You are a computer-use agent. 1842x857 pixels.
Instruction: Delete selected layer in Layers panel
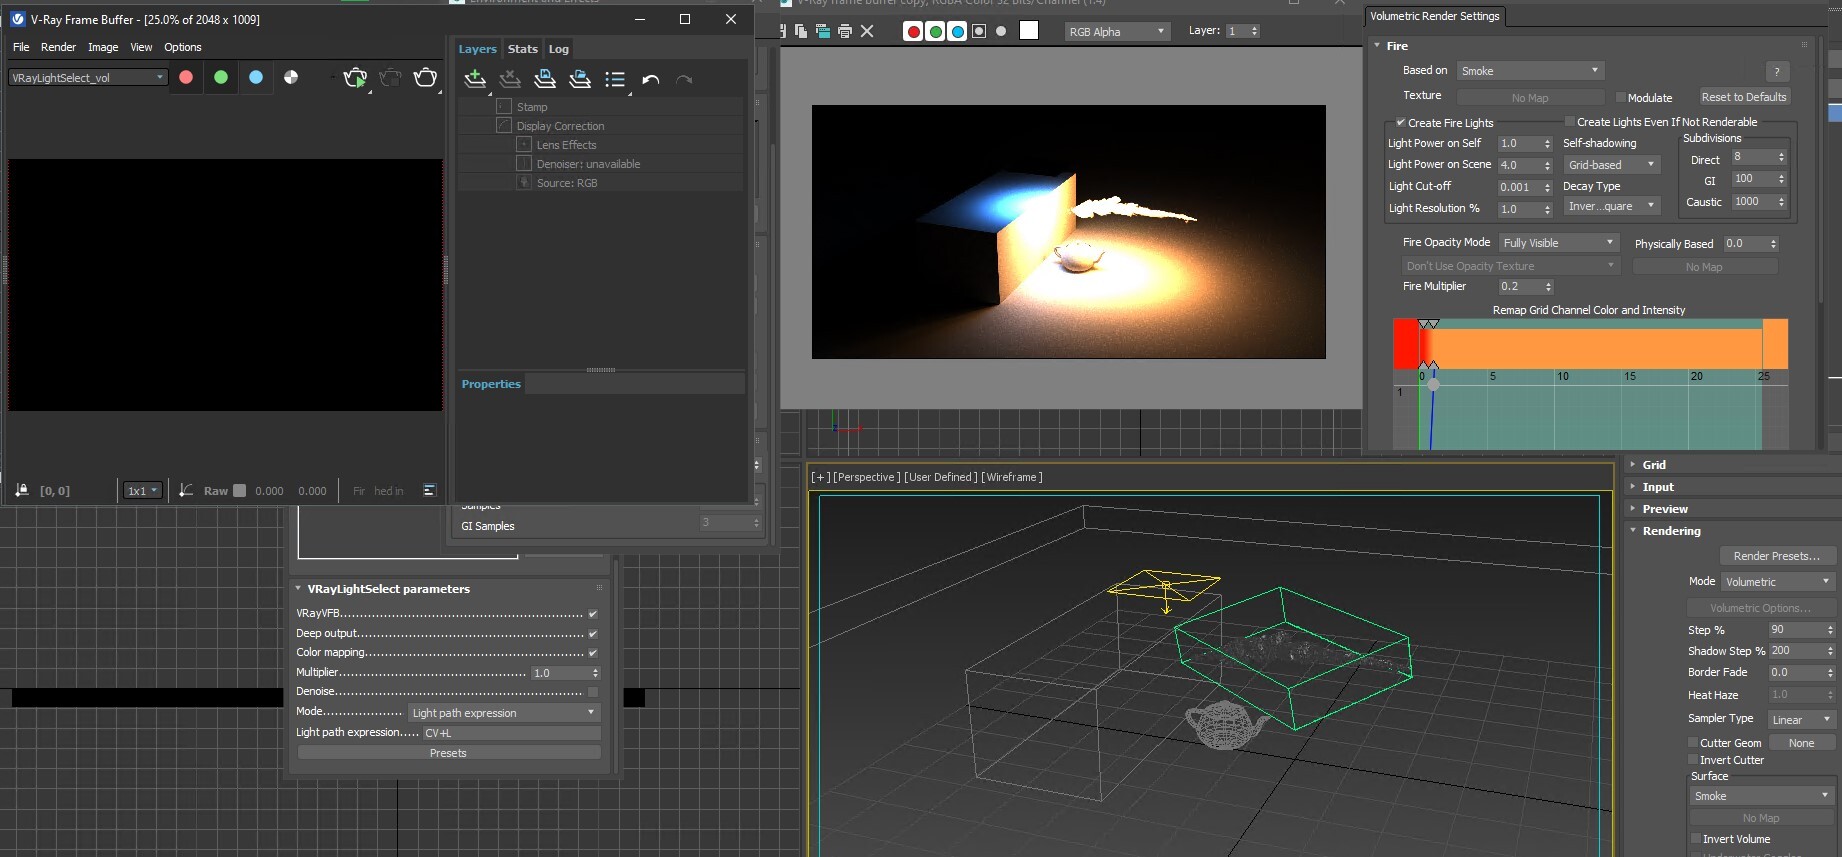coord(510,80)
